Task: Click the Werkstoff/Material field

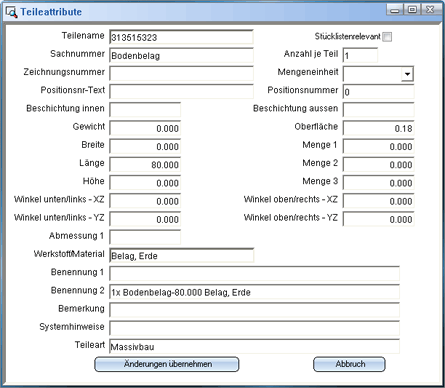Action: click(x=182, y=255)
